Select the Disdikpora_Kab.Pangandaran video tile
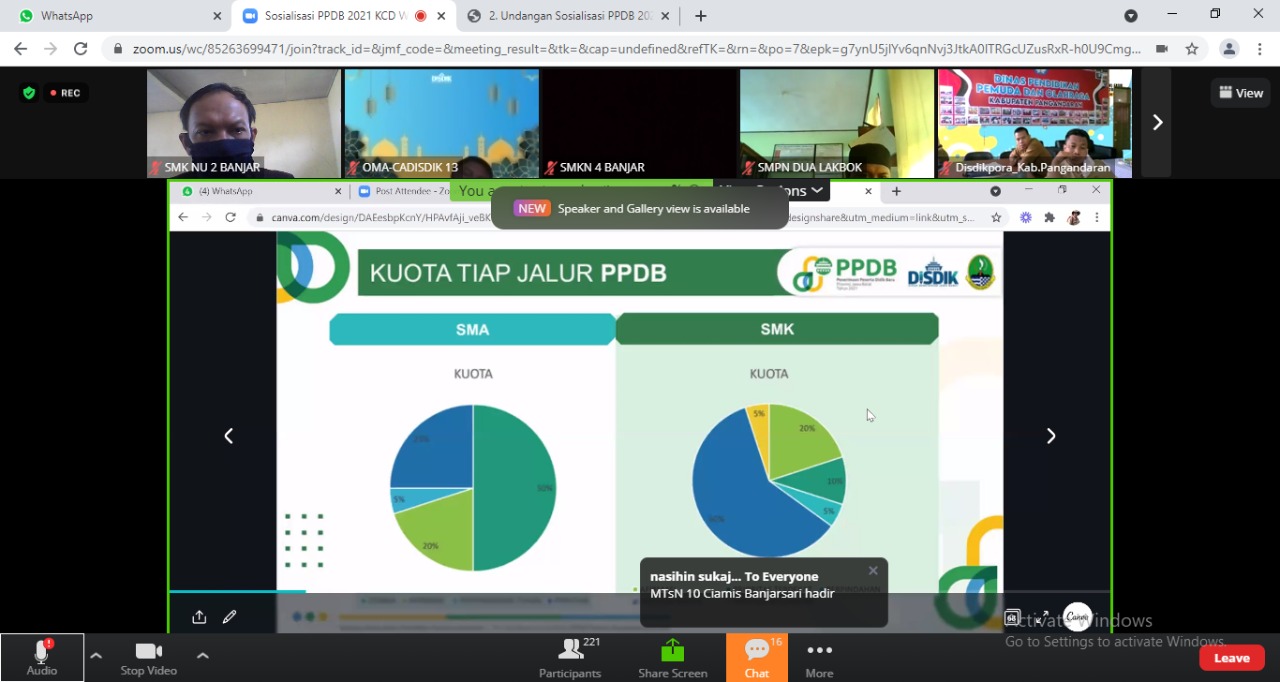The width and height of the screenshot is (1280, 682). (1035, 123)
